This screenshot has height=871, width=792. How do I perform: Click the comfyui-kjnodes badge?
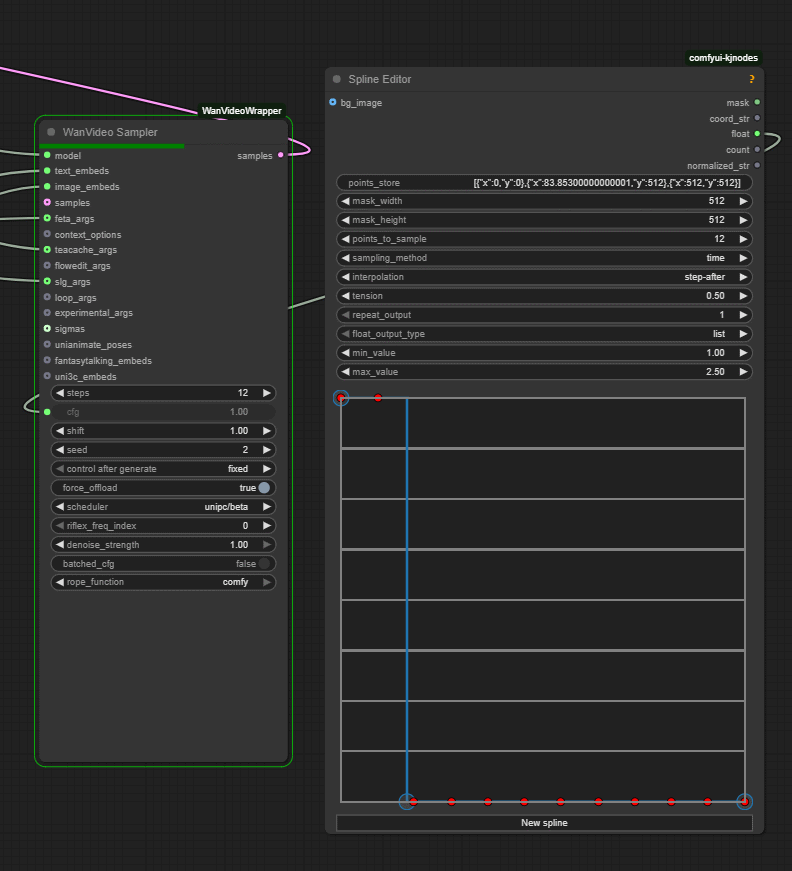pyautogui.click(x=723, y=58)
